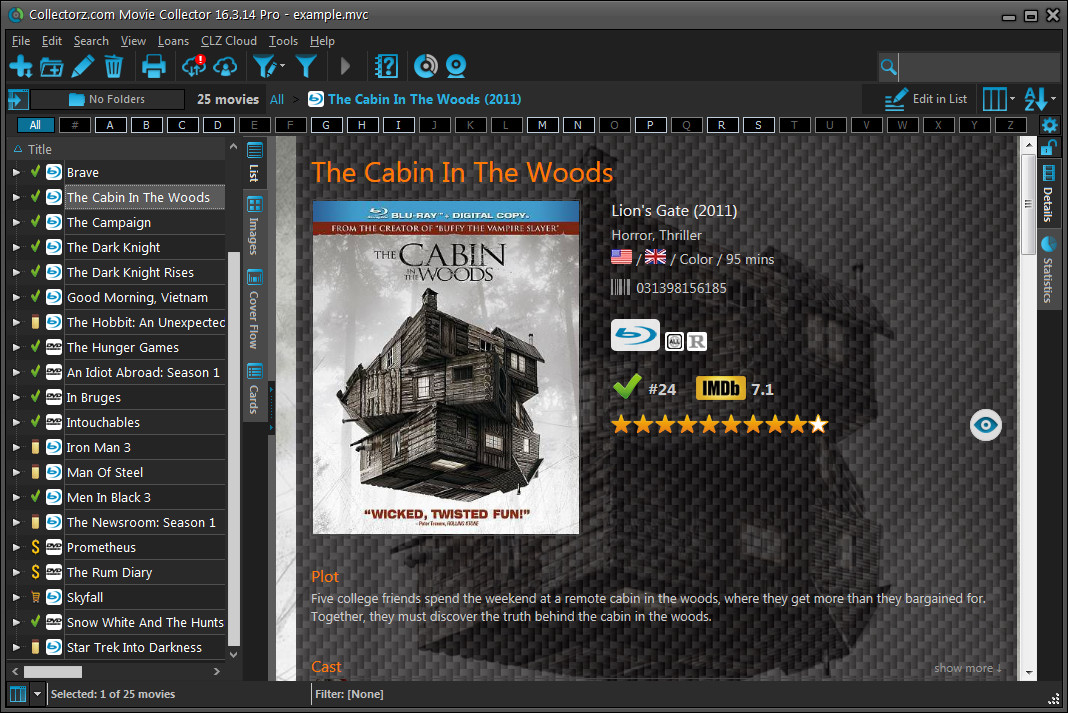Viewport: 1068px width, 713px height.
Task: Click the cloud account icon with person
Action: [225, 66]
